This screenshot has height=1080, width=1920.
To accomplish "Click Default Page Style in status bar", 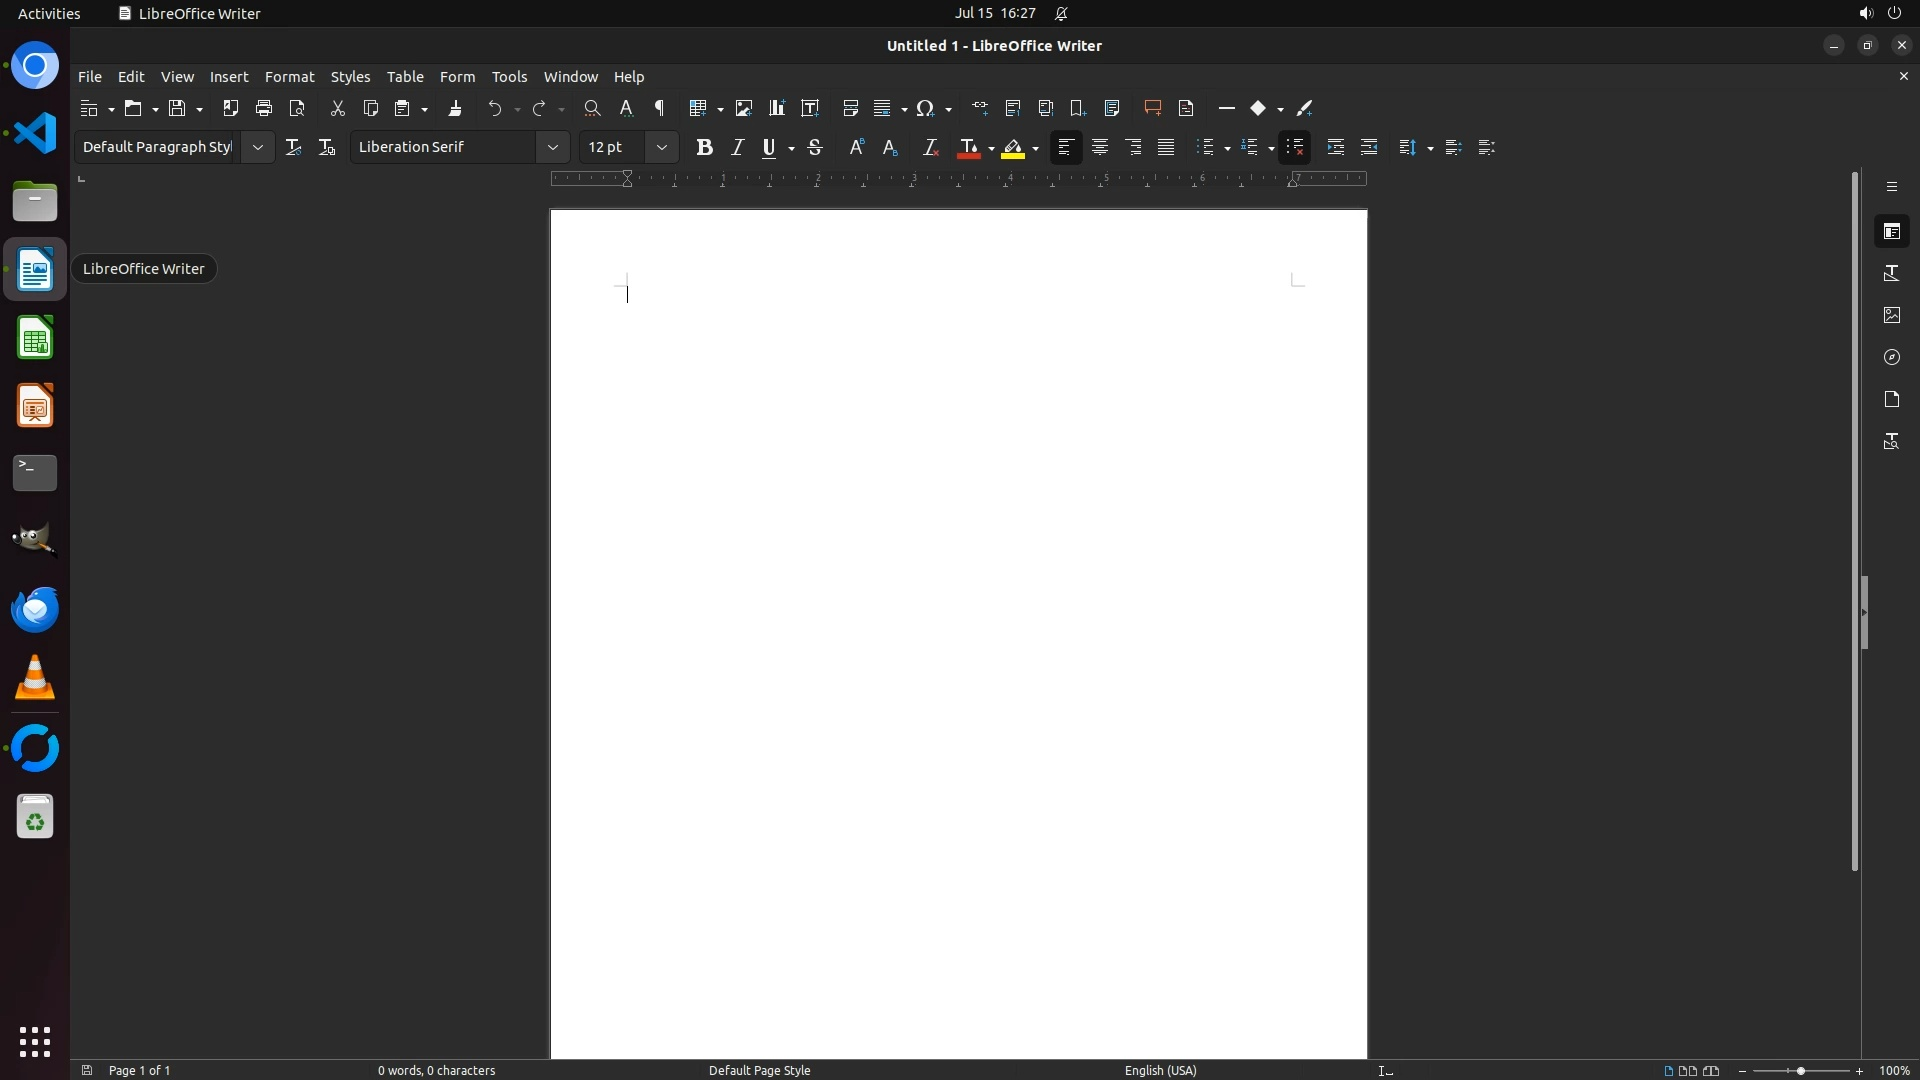I will (x=759, y=1070).
